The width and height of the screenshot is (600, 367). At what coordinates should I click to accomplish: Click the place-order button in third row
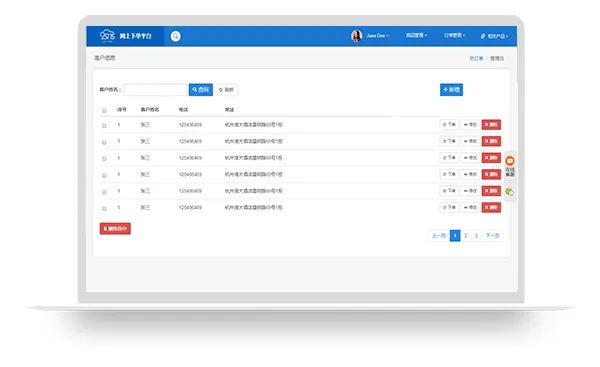(449, 158)
